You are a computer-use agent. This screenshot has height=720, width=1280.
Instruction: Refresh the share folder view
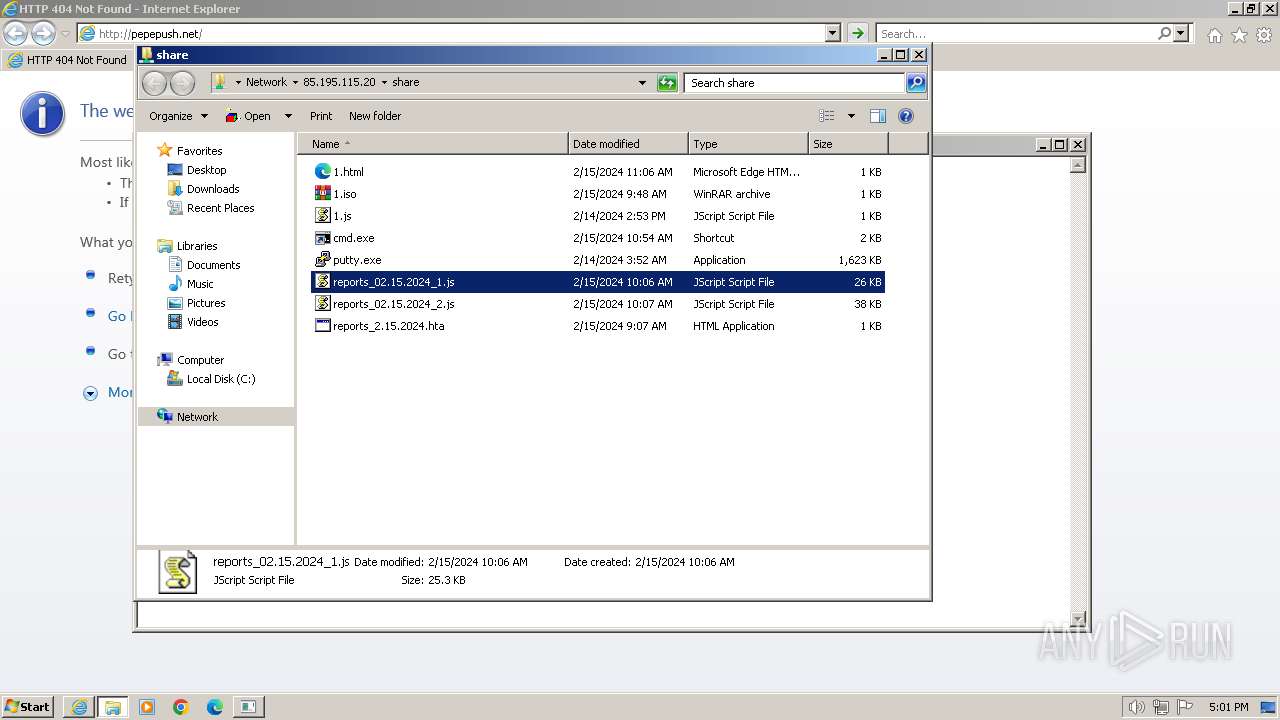click(x=667, y=83)
